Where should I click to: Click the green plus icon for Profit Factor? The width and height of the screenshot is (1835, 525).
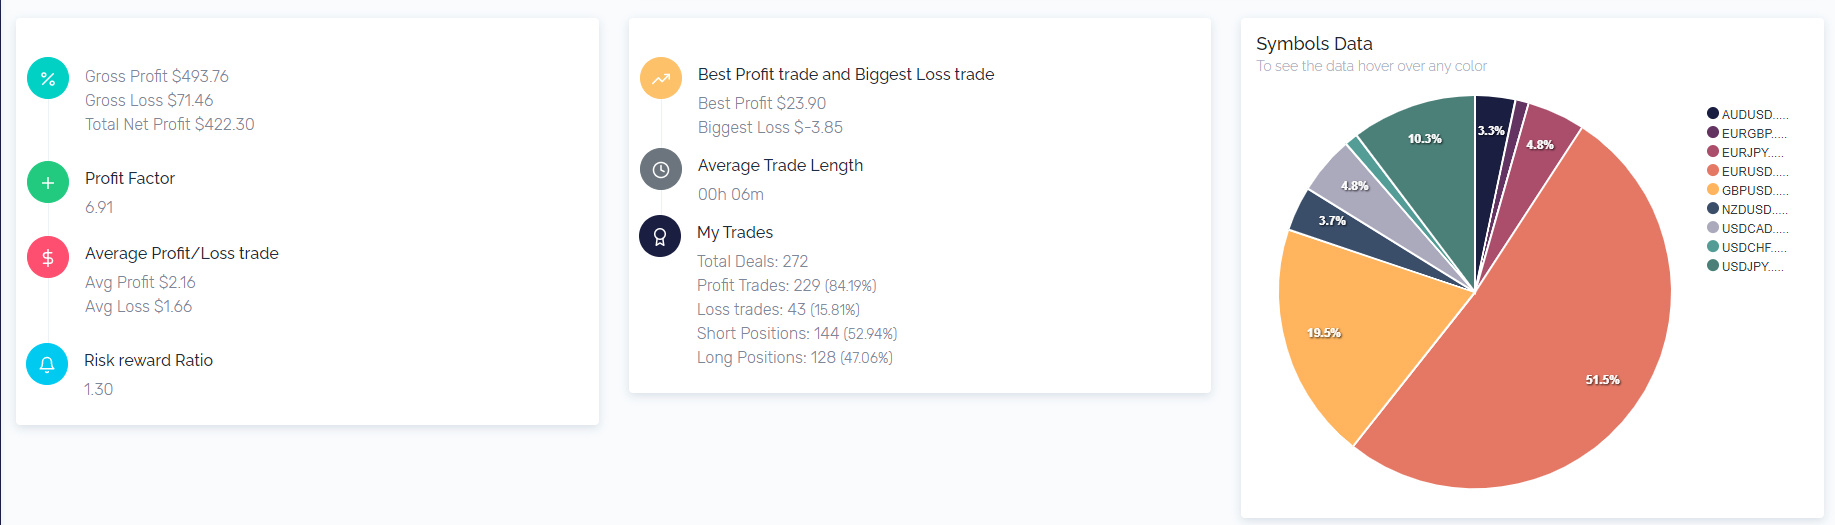[48, 183]
